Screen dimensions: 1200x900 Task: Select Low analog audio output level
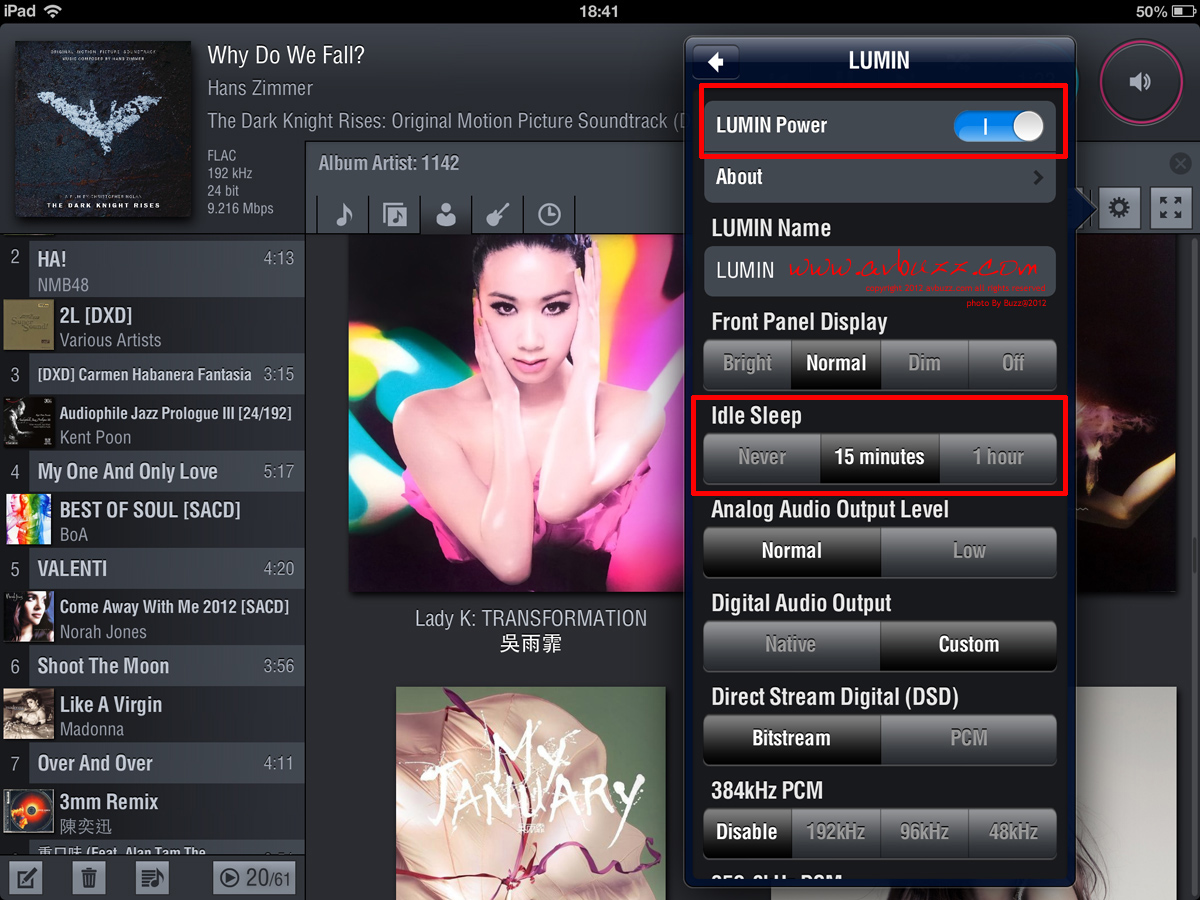point(968,551)
